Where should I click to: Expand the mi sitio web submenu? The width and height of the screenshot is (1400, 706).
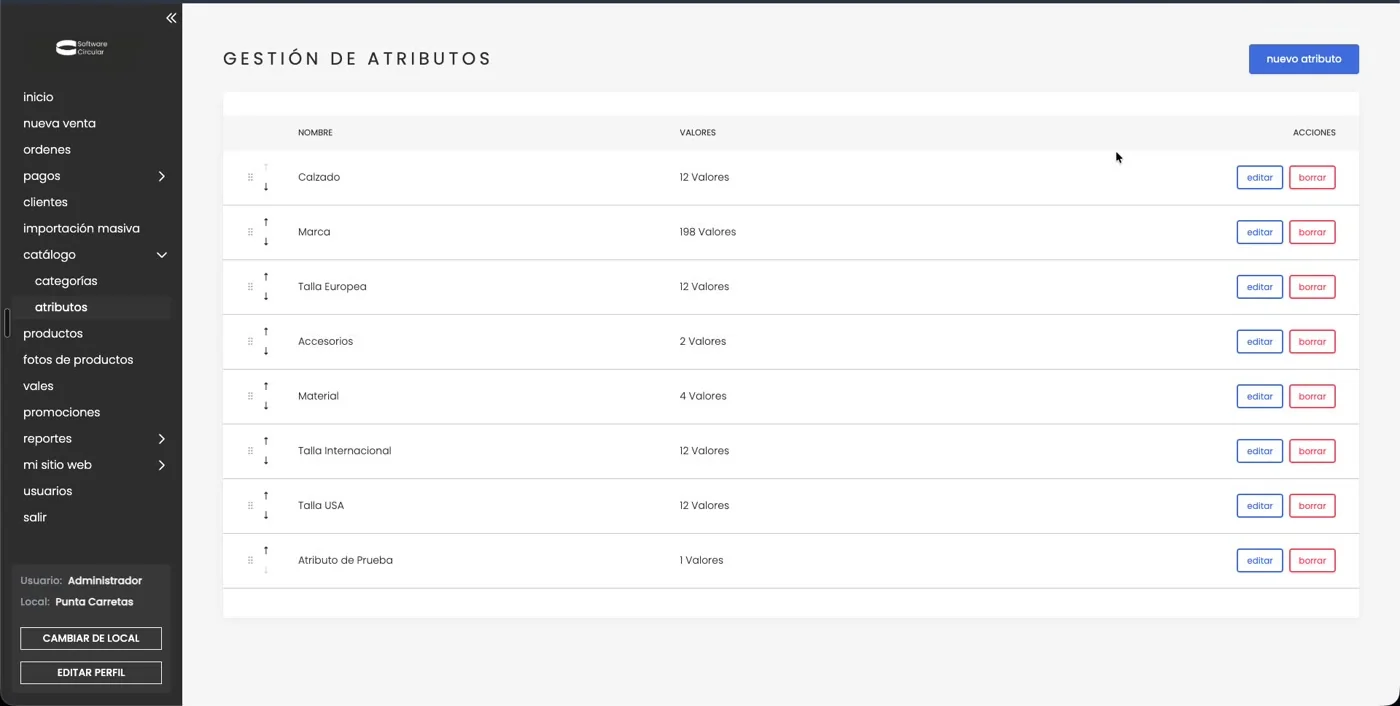(161, 465)
